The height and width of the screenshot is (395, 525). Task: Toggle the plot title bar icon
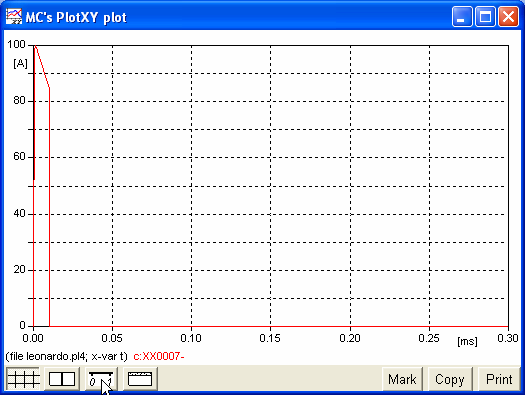(140, 379)
